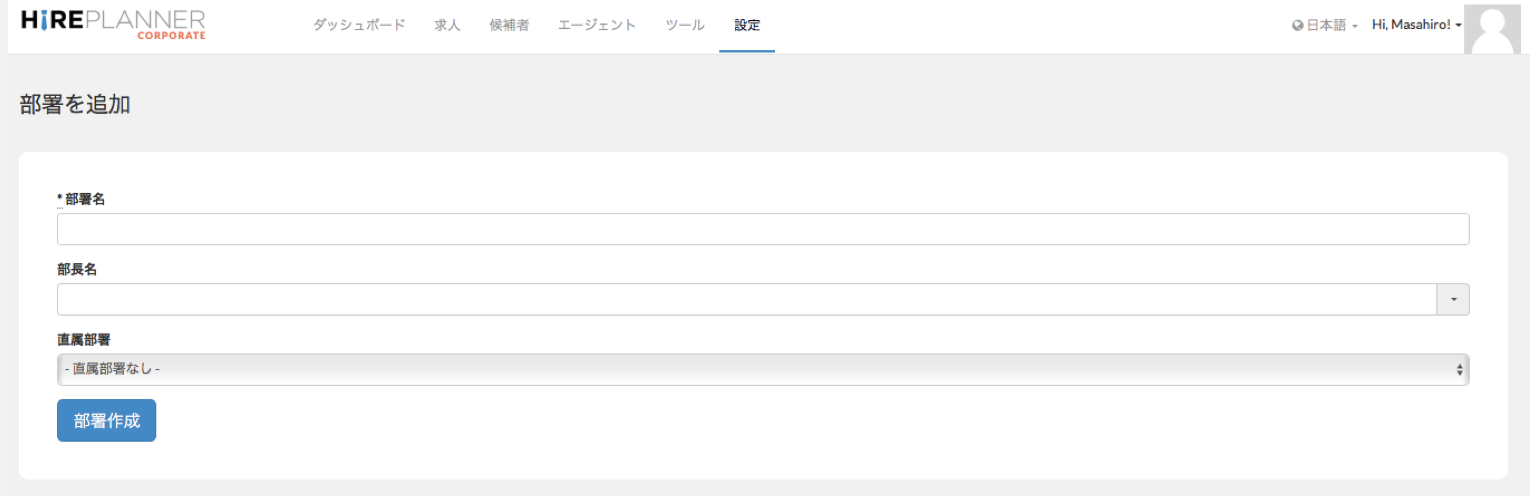The height and width of the screenshot is (496, 1540).
Task: Click the 部長名 field label
Action: point(77,269)
